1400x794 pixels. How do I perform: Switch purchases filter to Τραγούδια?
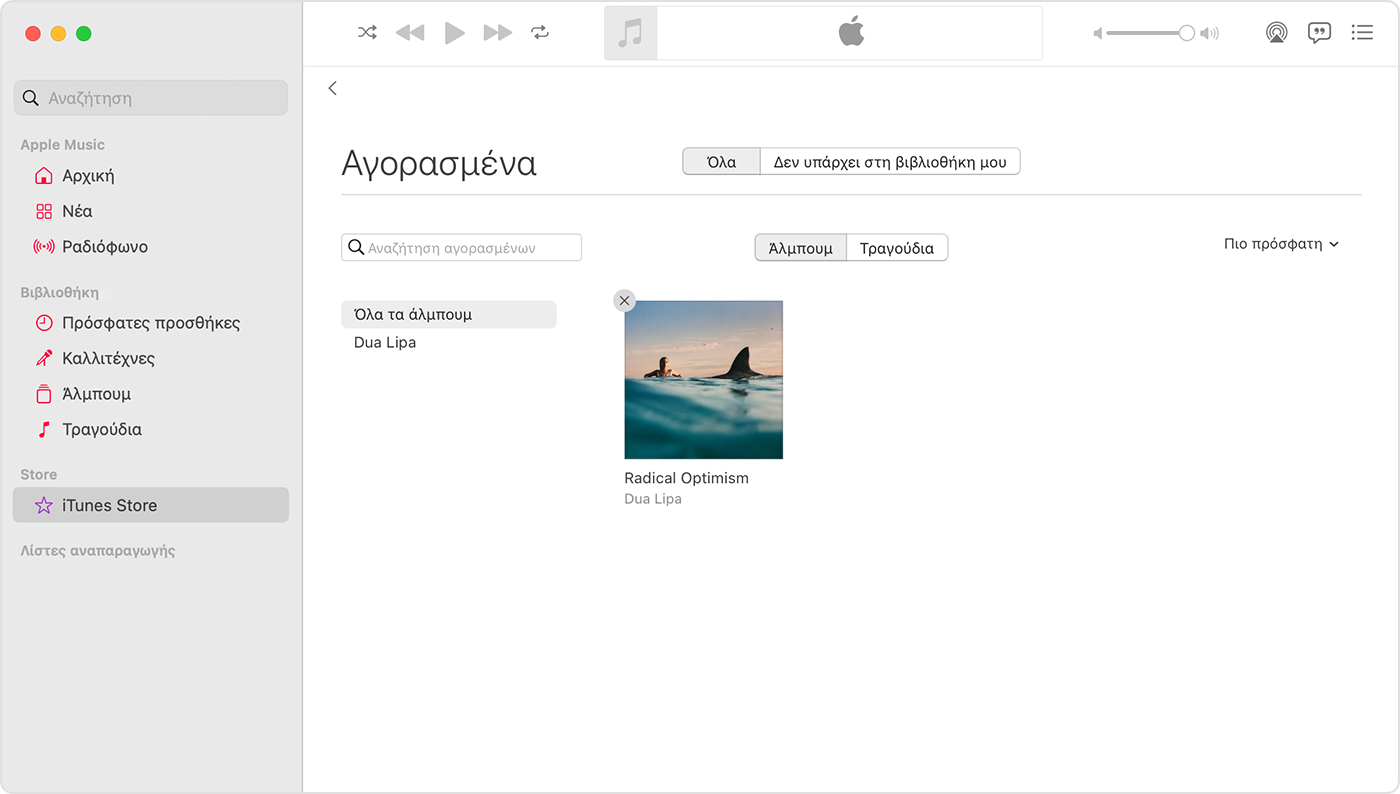coord(896,247)
